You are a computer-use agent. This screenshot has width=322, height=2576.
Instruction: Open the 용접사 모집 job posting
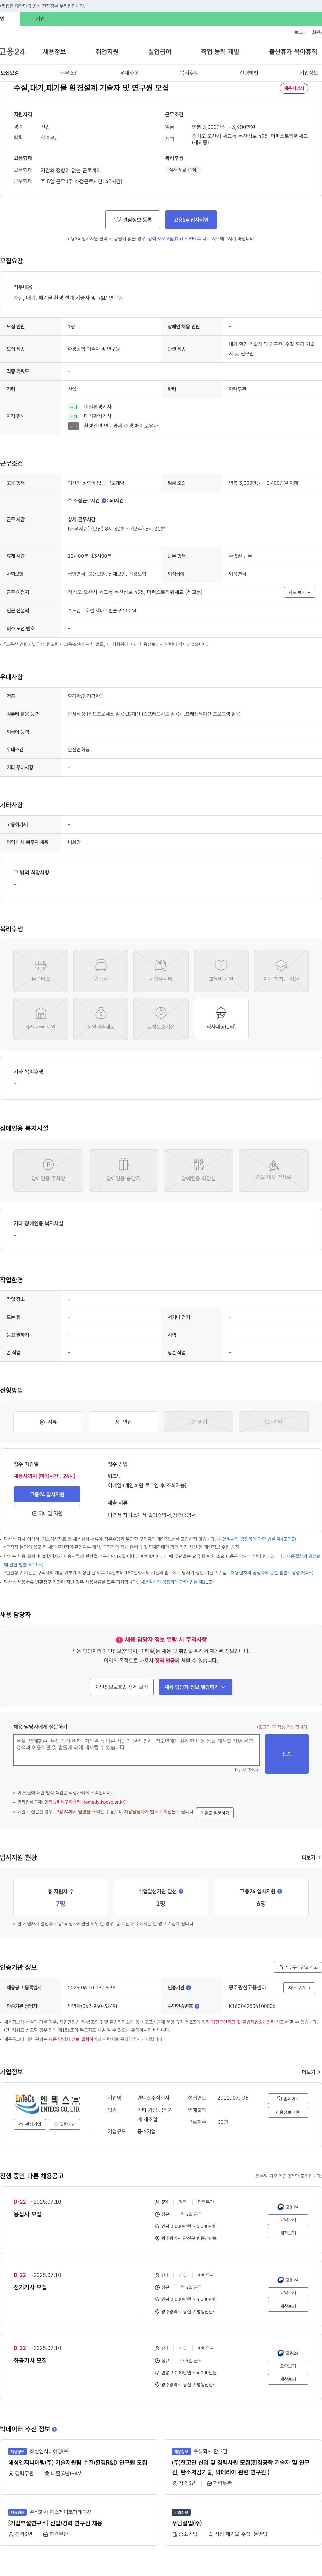pyautogui.click(x=28, y=2214)
